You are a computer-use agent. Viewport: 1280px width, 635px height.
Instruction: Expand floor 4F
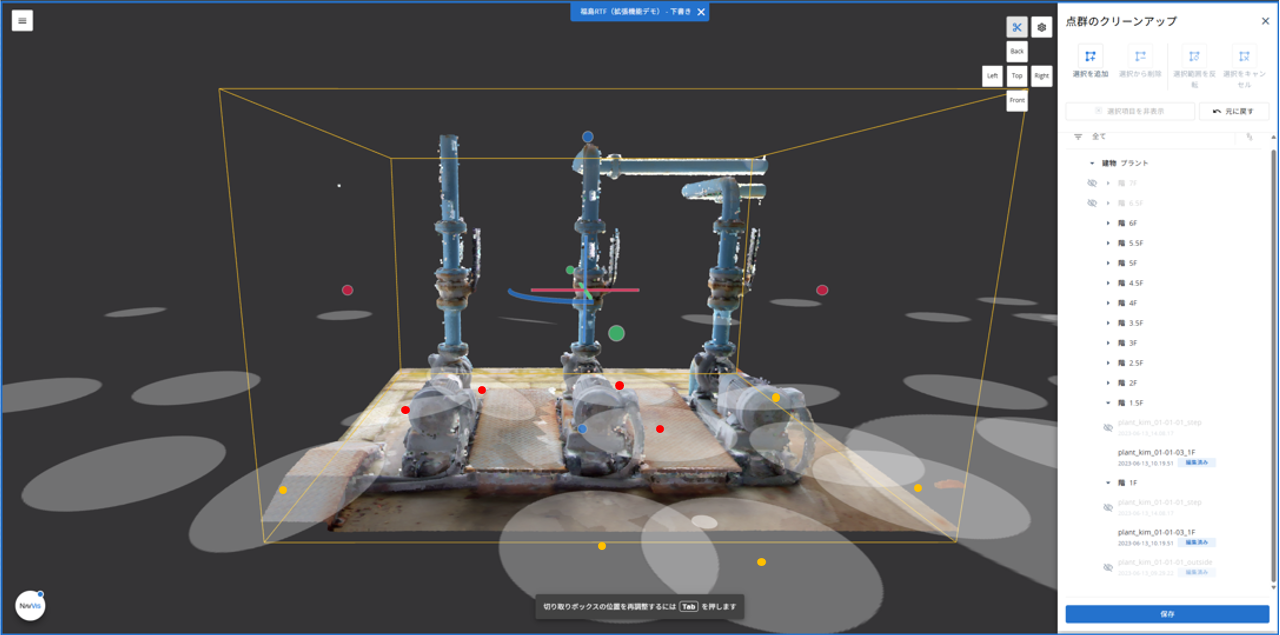(x=1108, y=303)
